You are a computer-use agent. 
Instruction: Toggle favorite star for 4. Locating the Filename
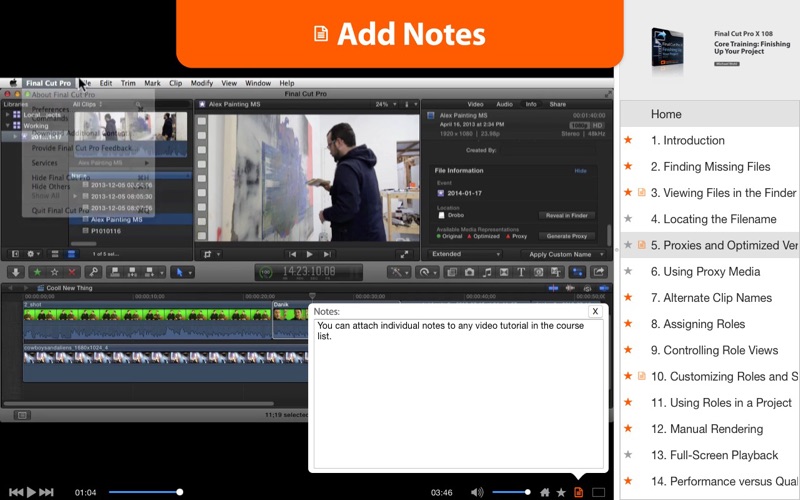click(x=628, y=218)
